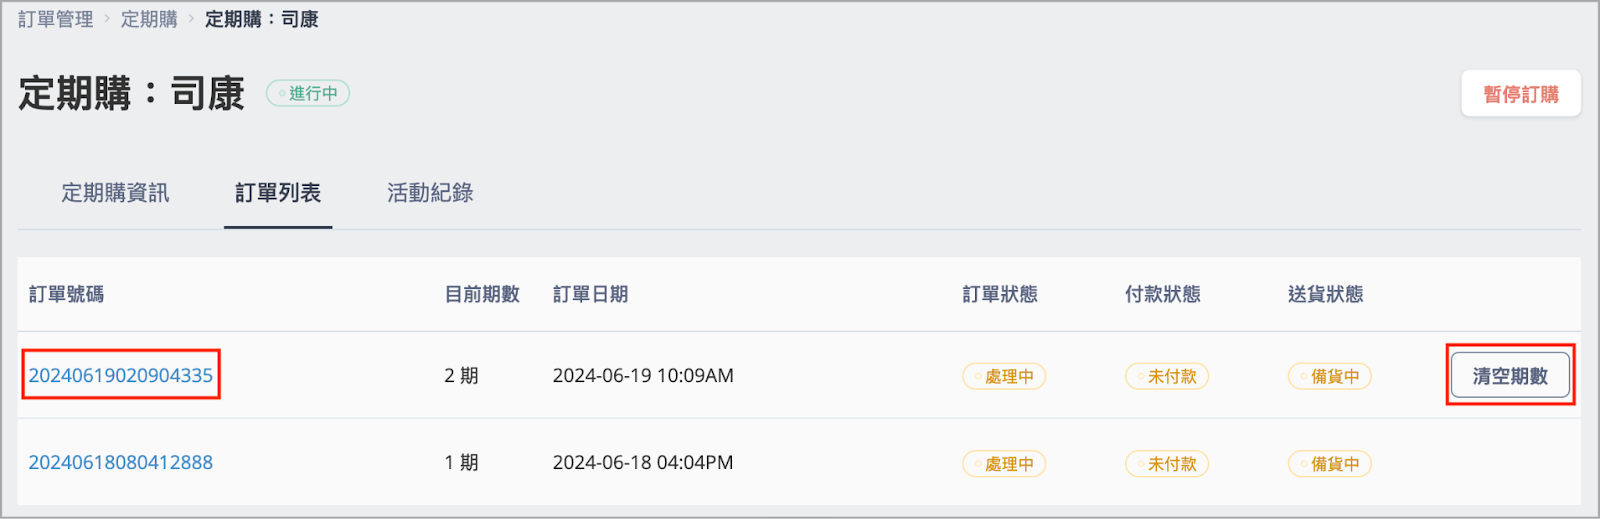Image resolution: width=1600 pixels, height=519 pixels.
Task: Switch to the 定期購資訊 tab
Action: coord(115,193)
